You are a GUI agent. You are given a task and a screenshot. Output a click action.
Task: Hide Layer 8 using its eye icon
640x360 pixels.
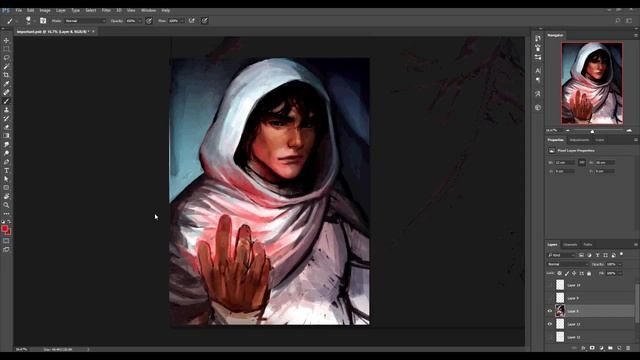[x=550, y=311]
